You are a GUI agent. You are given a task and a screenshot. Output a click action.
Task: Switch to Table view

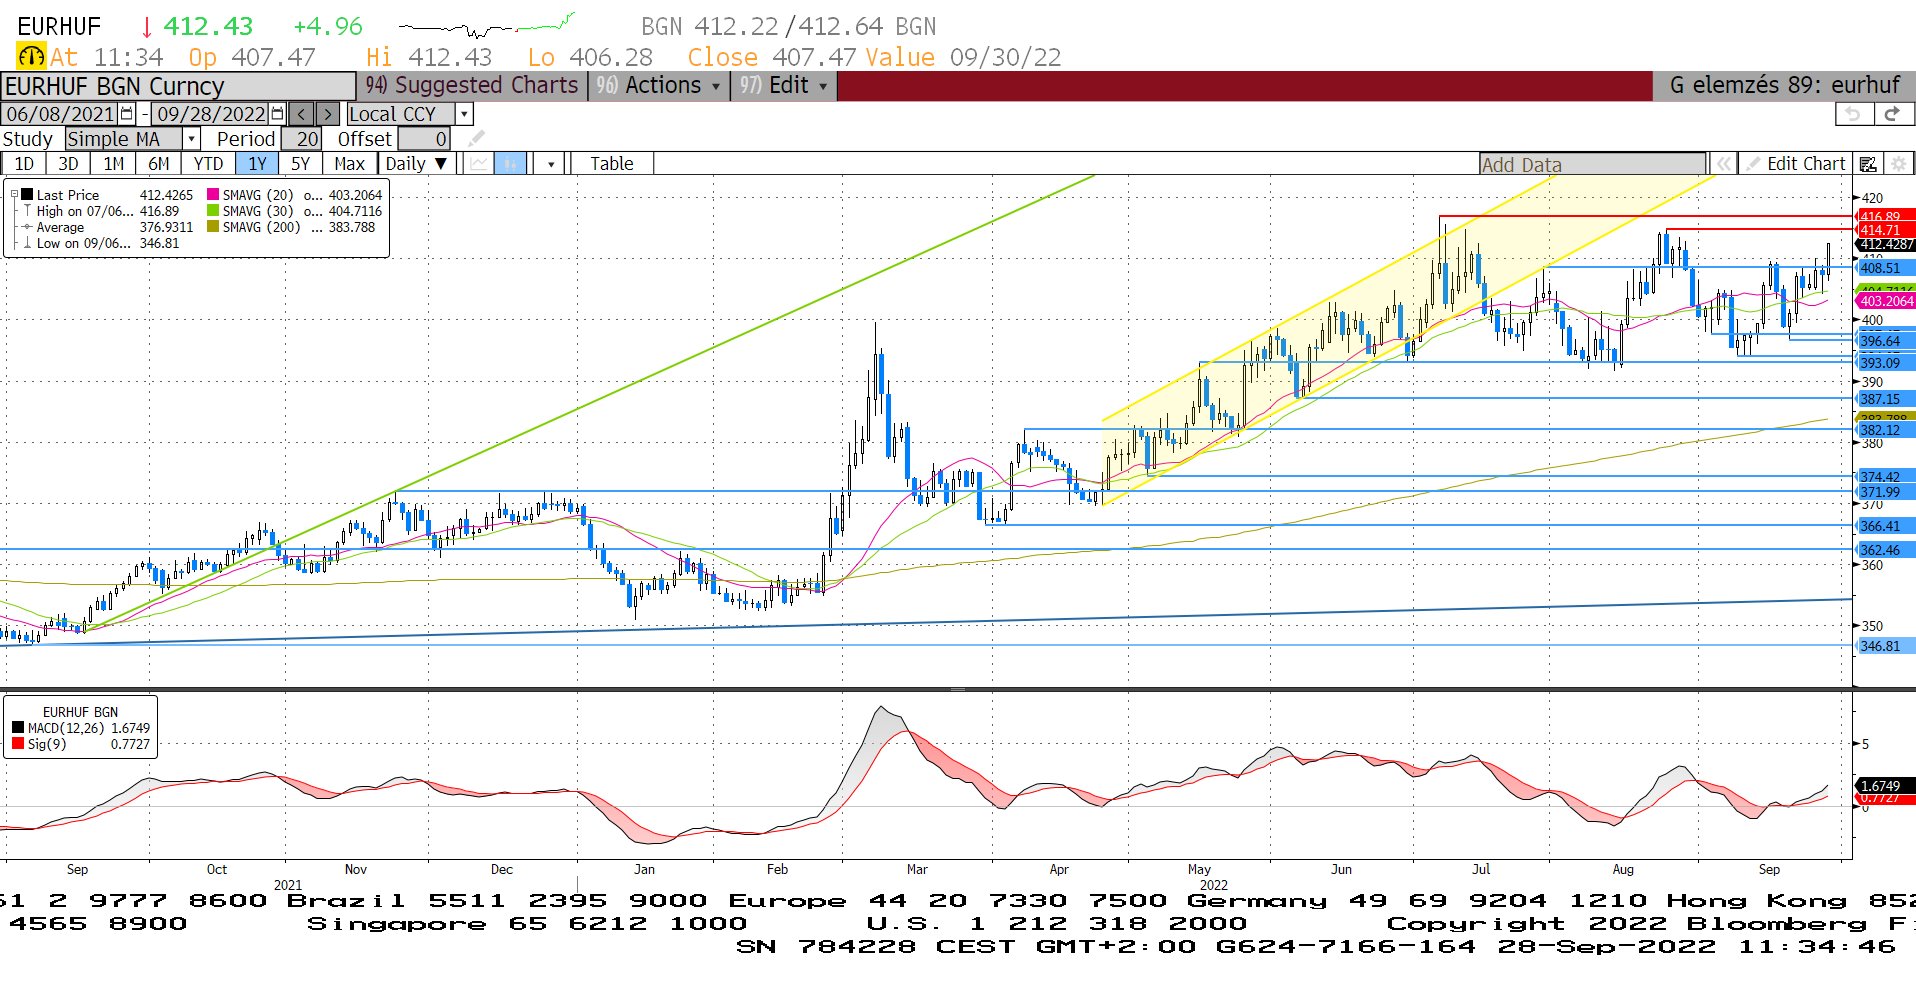click(612, 164)
